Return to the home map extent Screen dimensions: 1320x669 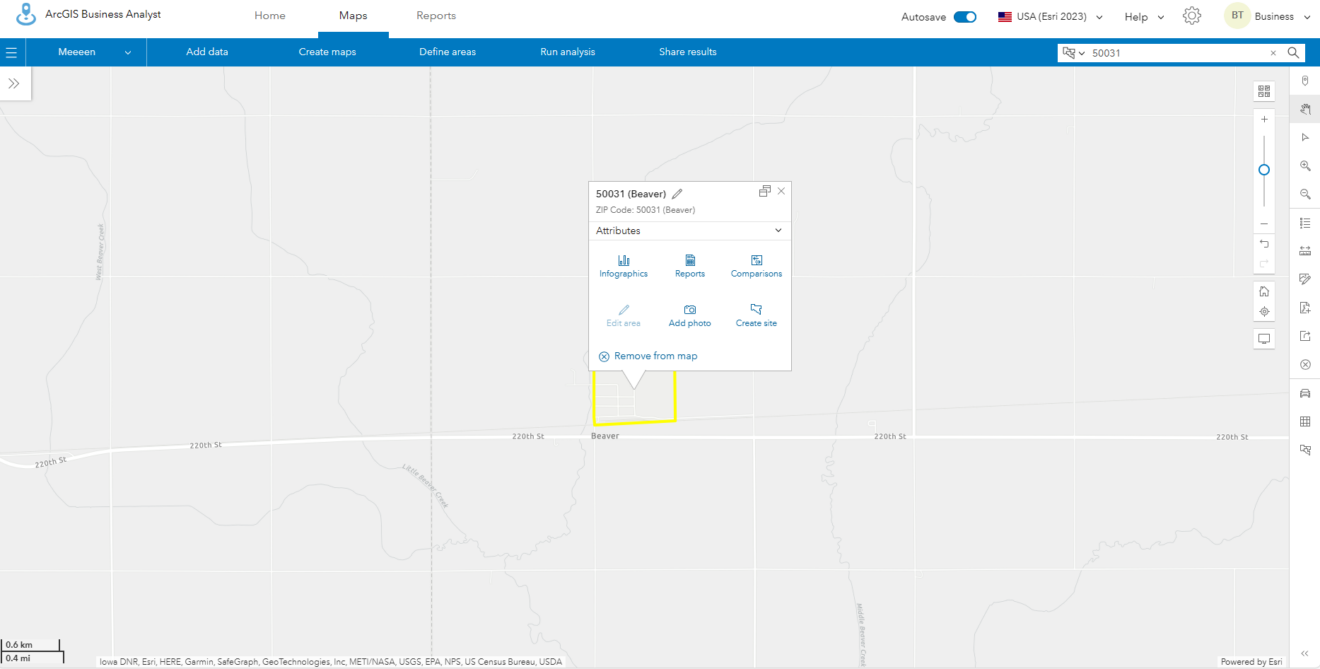pyautogui.click(x=1264, y=292)
